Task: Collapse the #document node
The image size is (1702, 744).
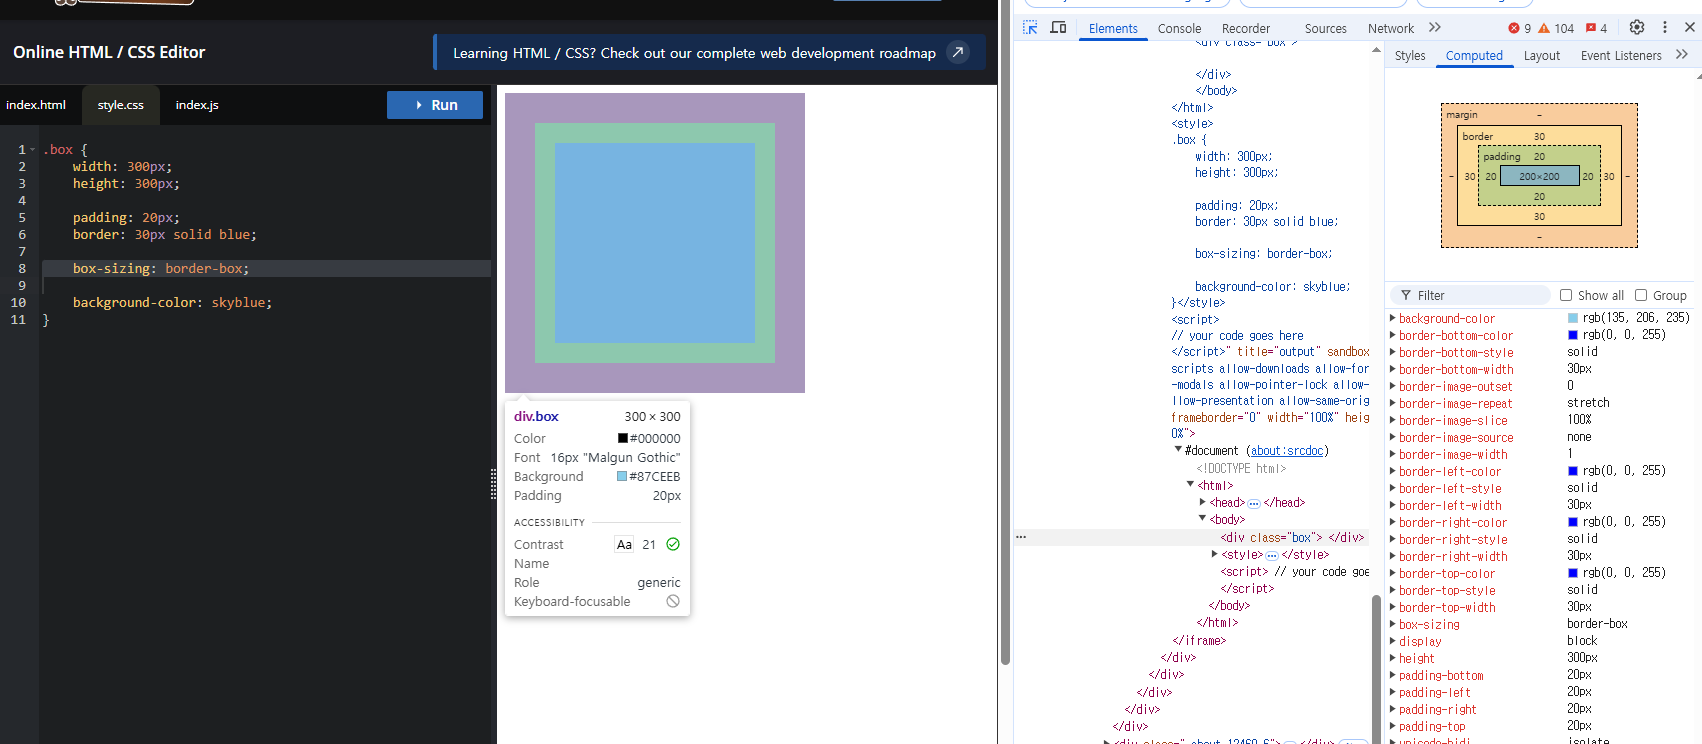Action: tap(1178, 450)
